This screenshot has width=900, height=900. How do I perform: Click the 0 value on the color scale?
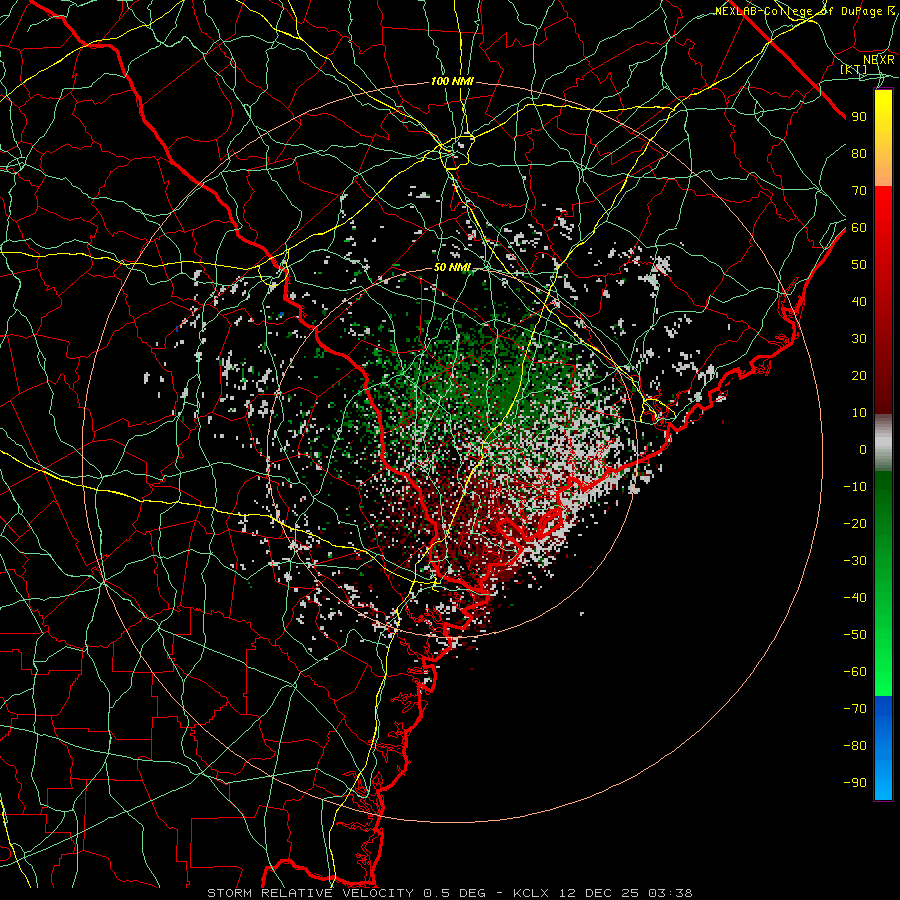click(x=863, y=449)
